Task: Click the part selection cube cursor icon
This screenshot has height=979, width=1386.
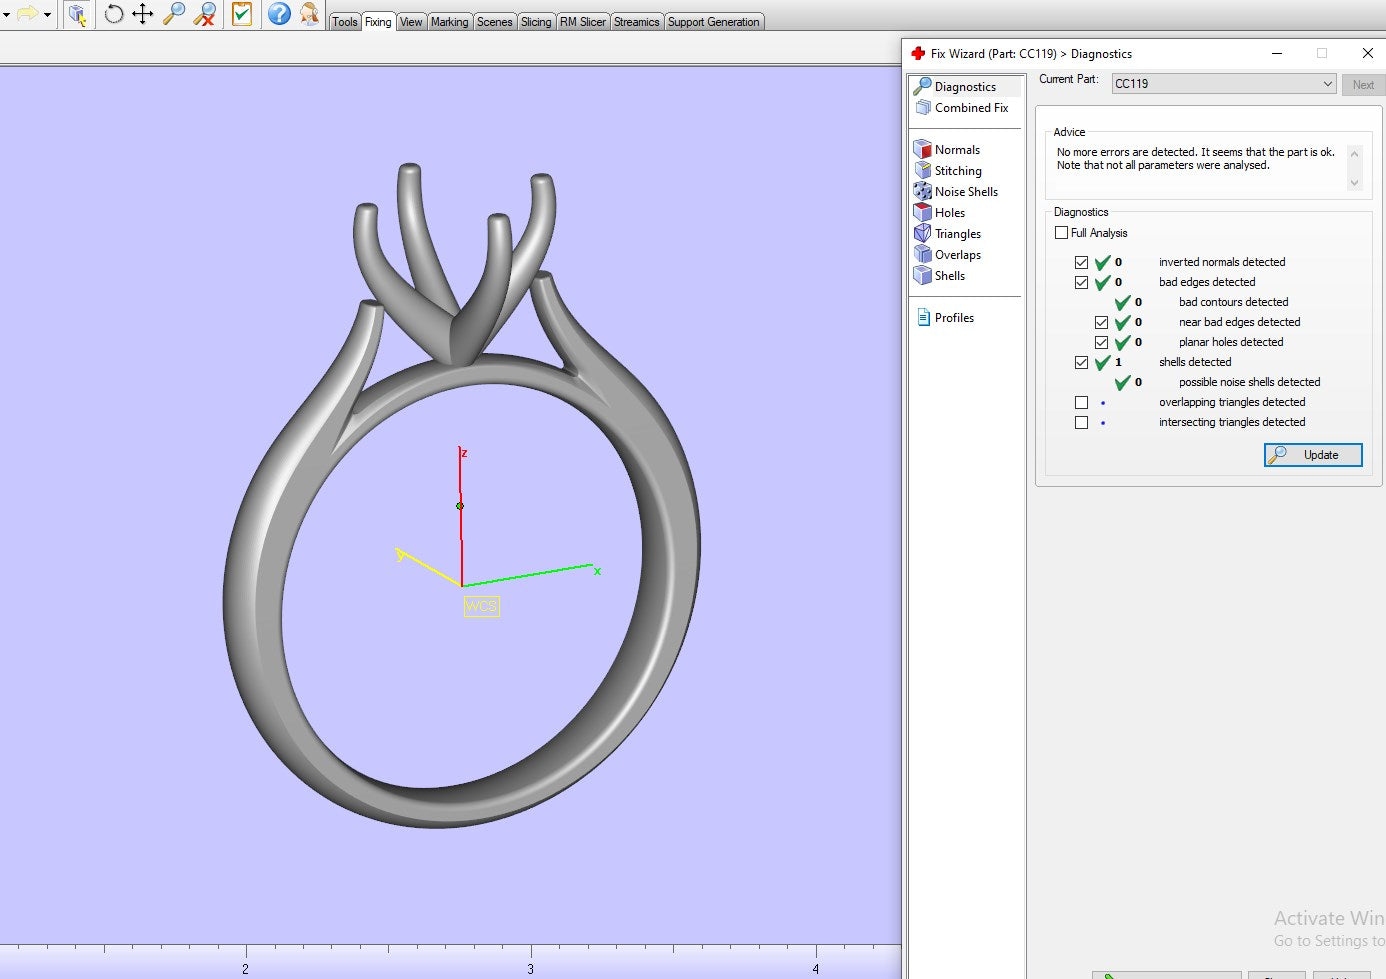Action: [x=78, y=14]
